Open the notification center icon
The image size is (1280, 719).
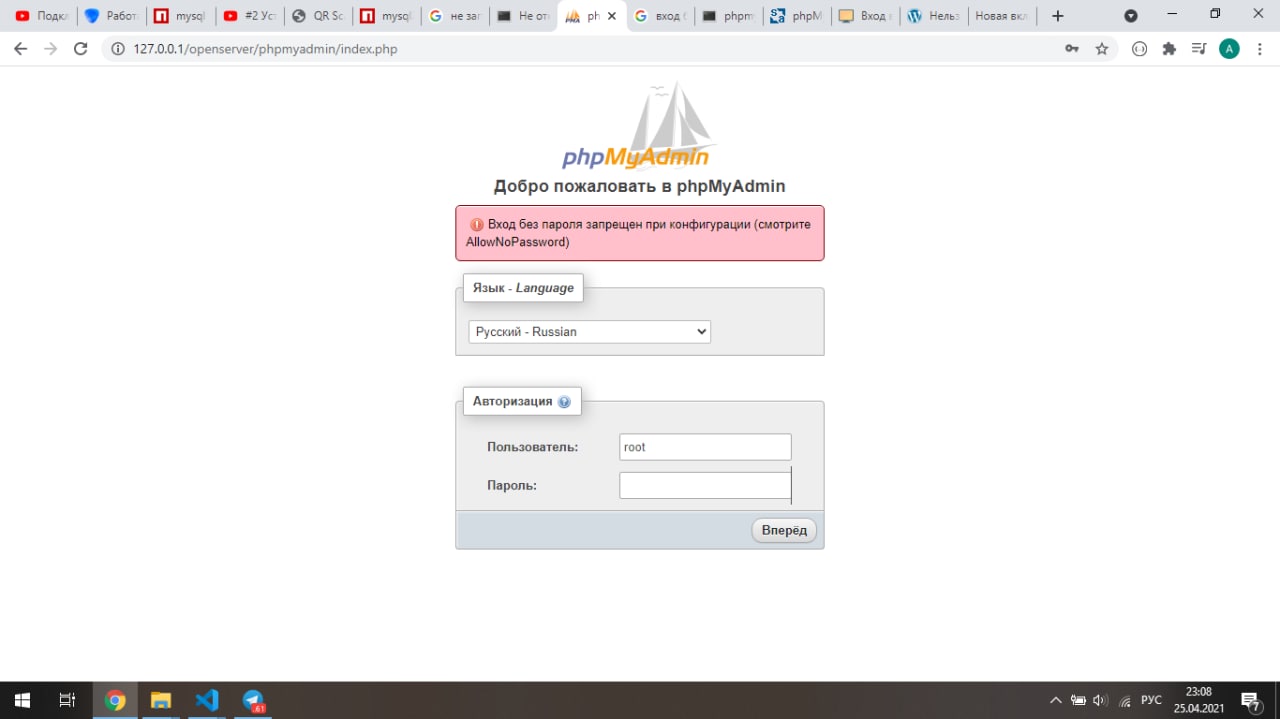[1251, 700]
